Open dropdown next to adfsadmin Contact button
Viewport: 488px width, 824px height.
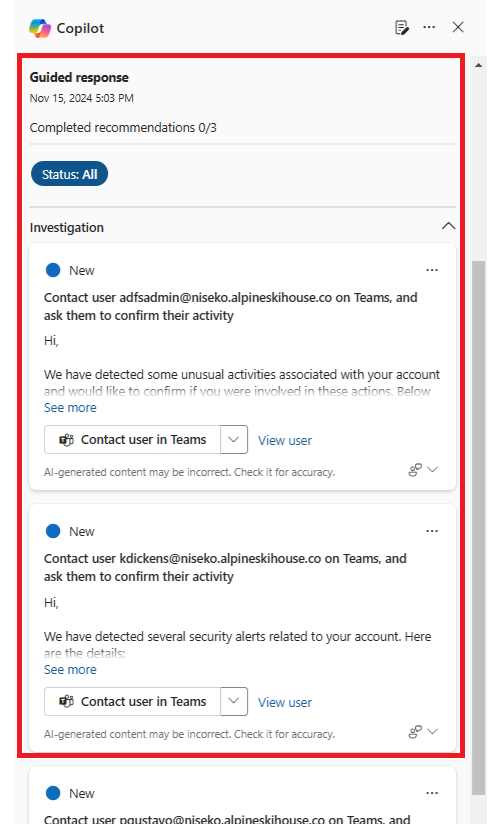point(234,439)
